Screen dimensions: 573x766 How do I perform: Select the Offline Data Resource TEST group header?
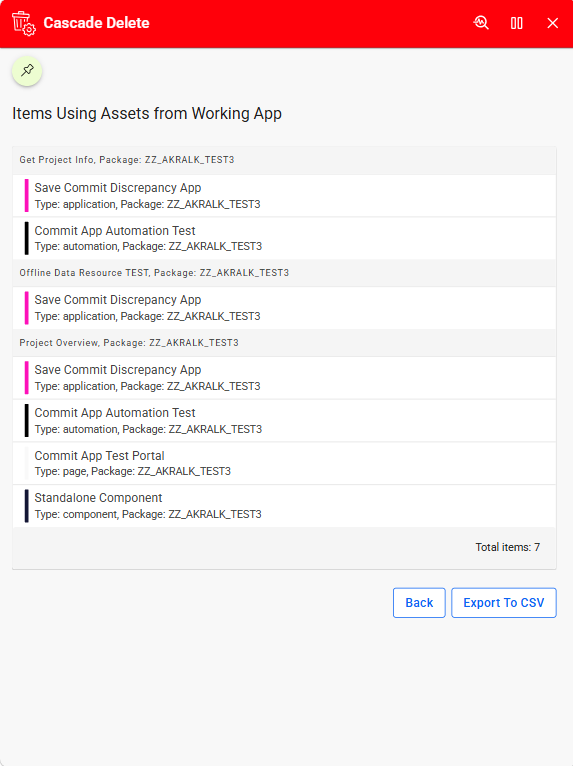[x=284, y=273]
